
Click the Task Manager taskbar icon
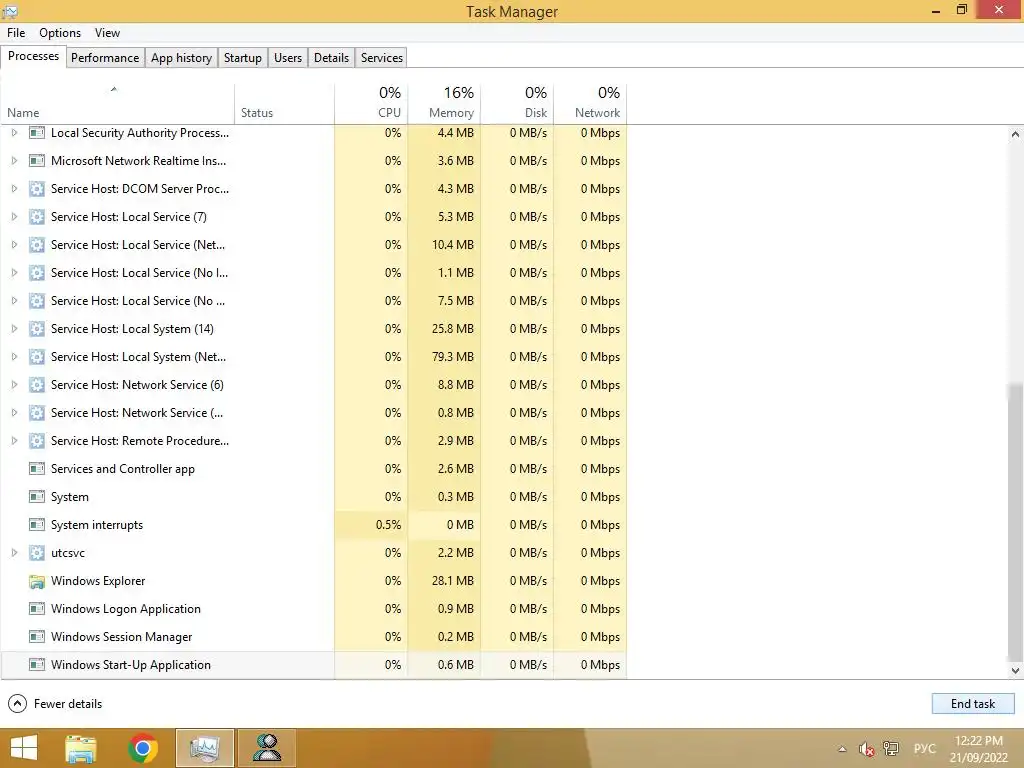point(205,748)
